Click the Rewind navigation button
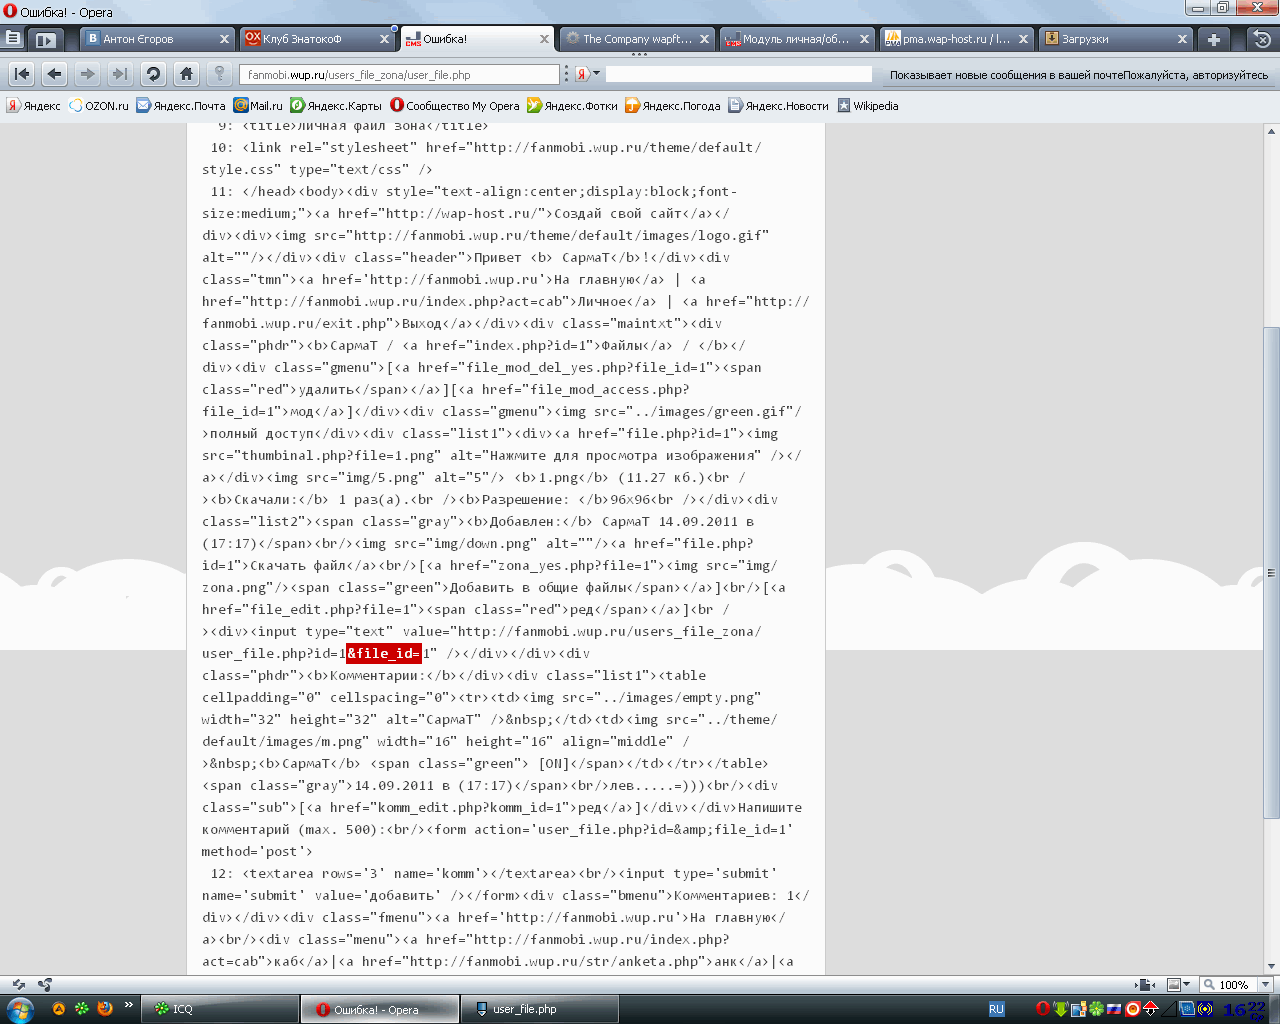 (x=22, y=74)
